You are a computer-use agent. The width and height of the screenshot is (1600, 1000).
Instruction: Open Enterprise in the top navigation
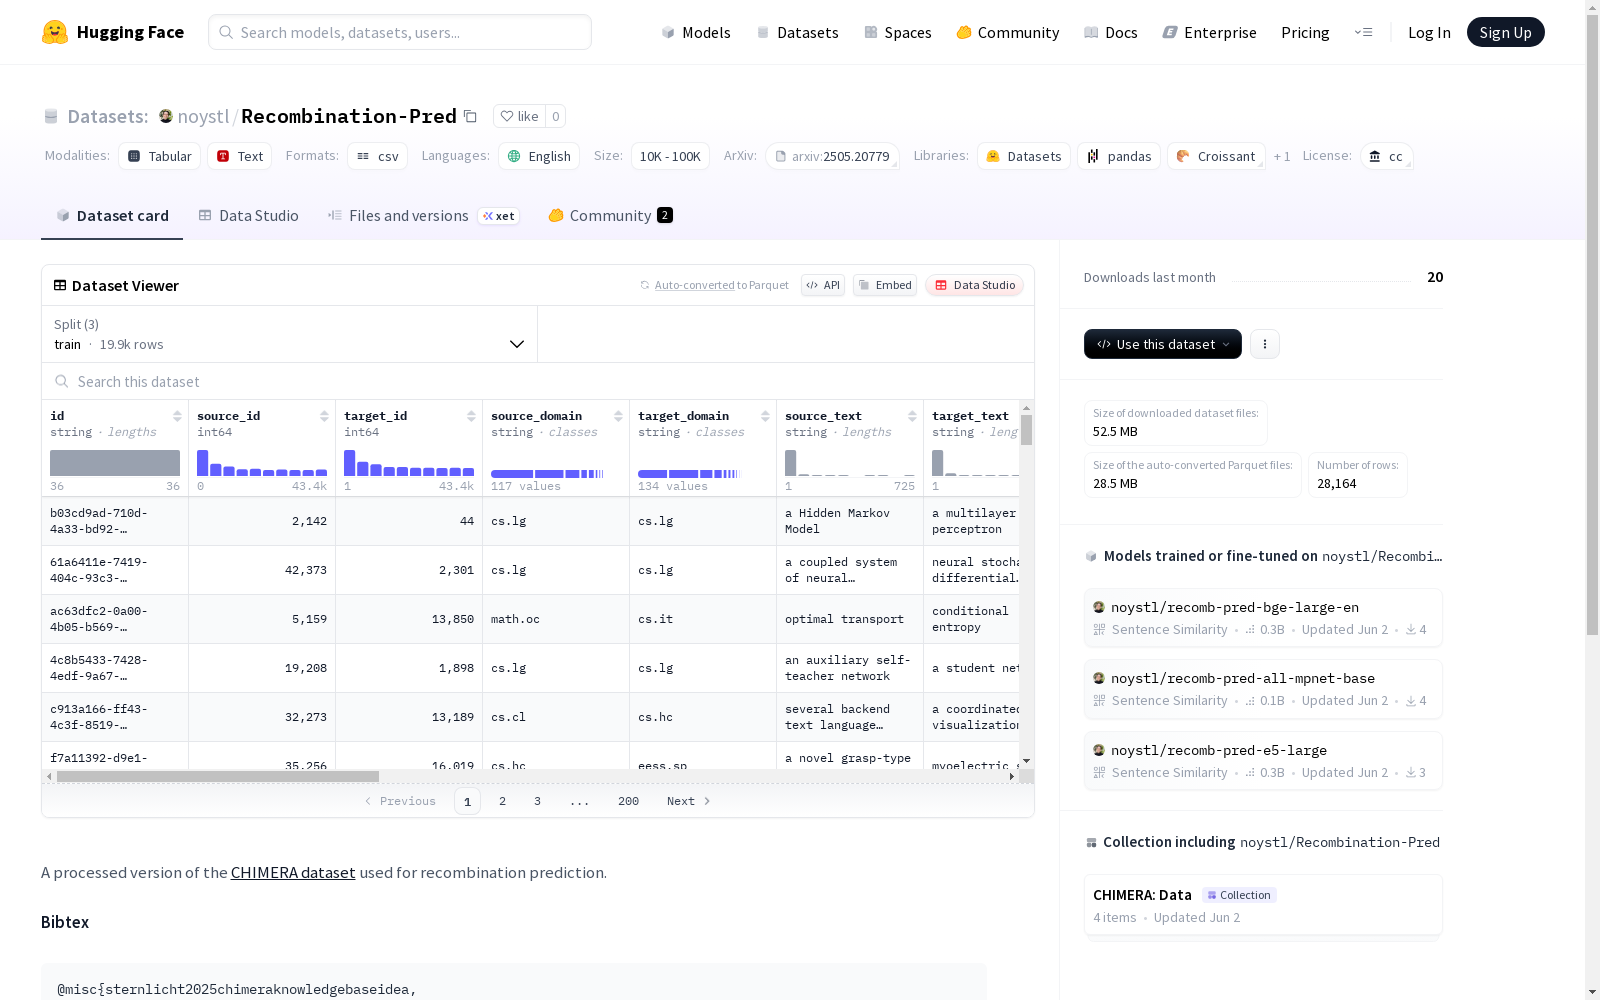(1210, 32)
